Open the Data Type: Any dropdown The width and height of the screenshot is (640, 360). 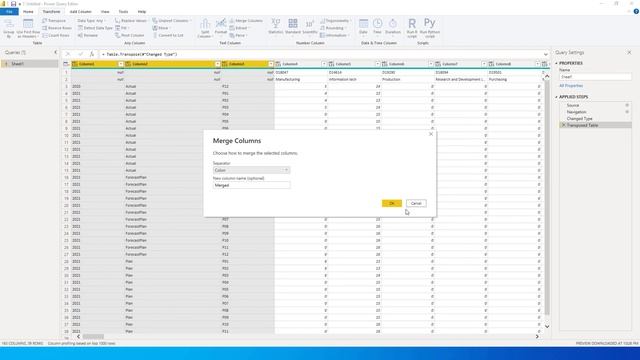92,20
